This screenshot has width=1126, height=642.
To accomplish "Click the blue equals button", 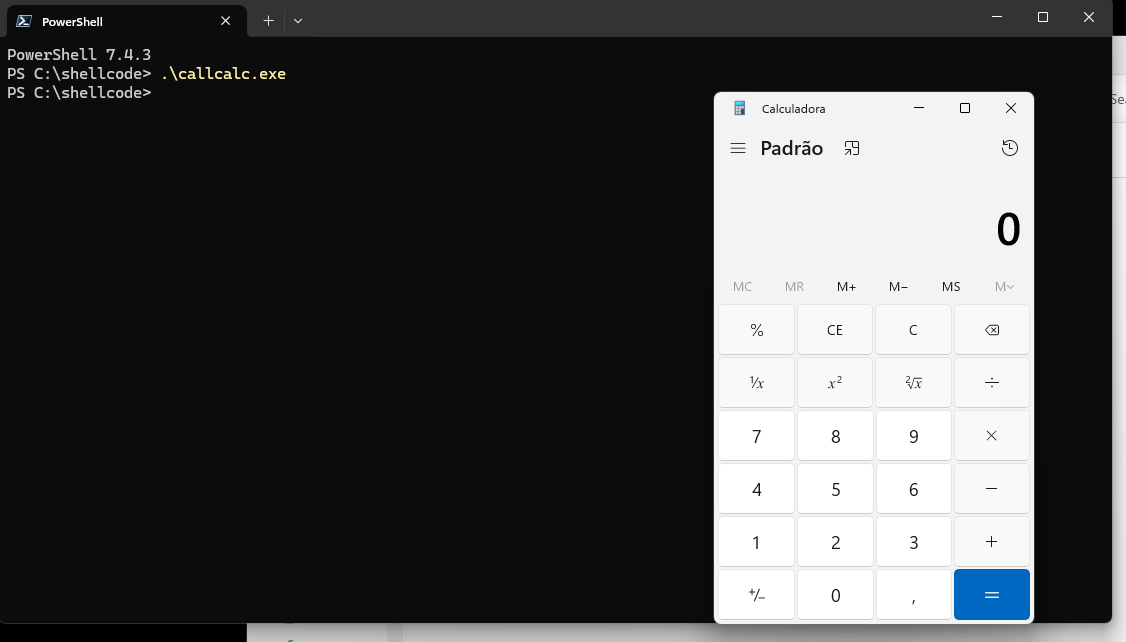I will coord(992,595).
